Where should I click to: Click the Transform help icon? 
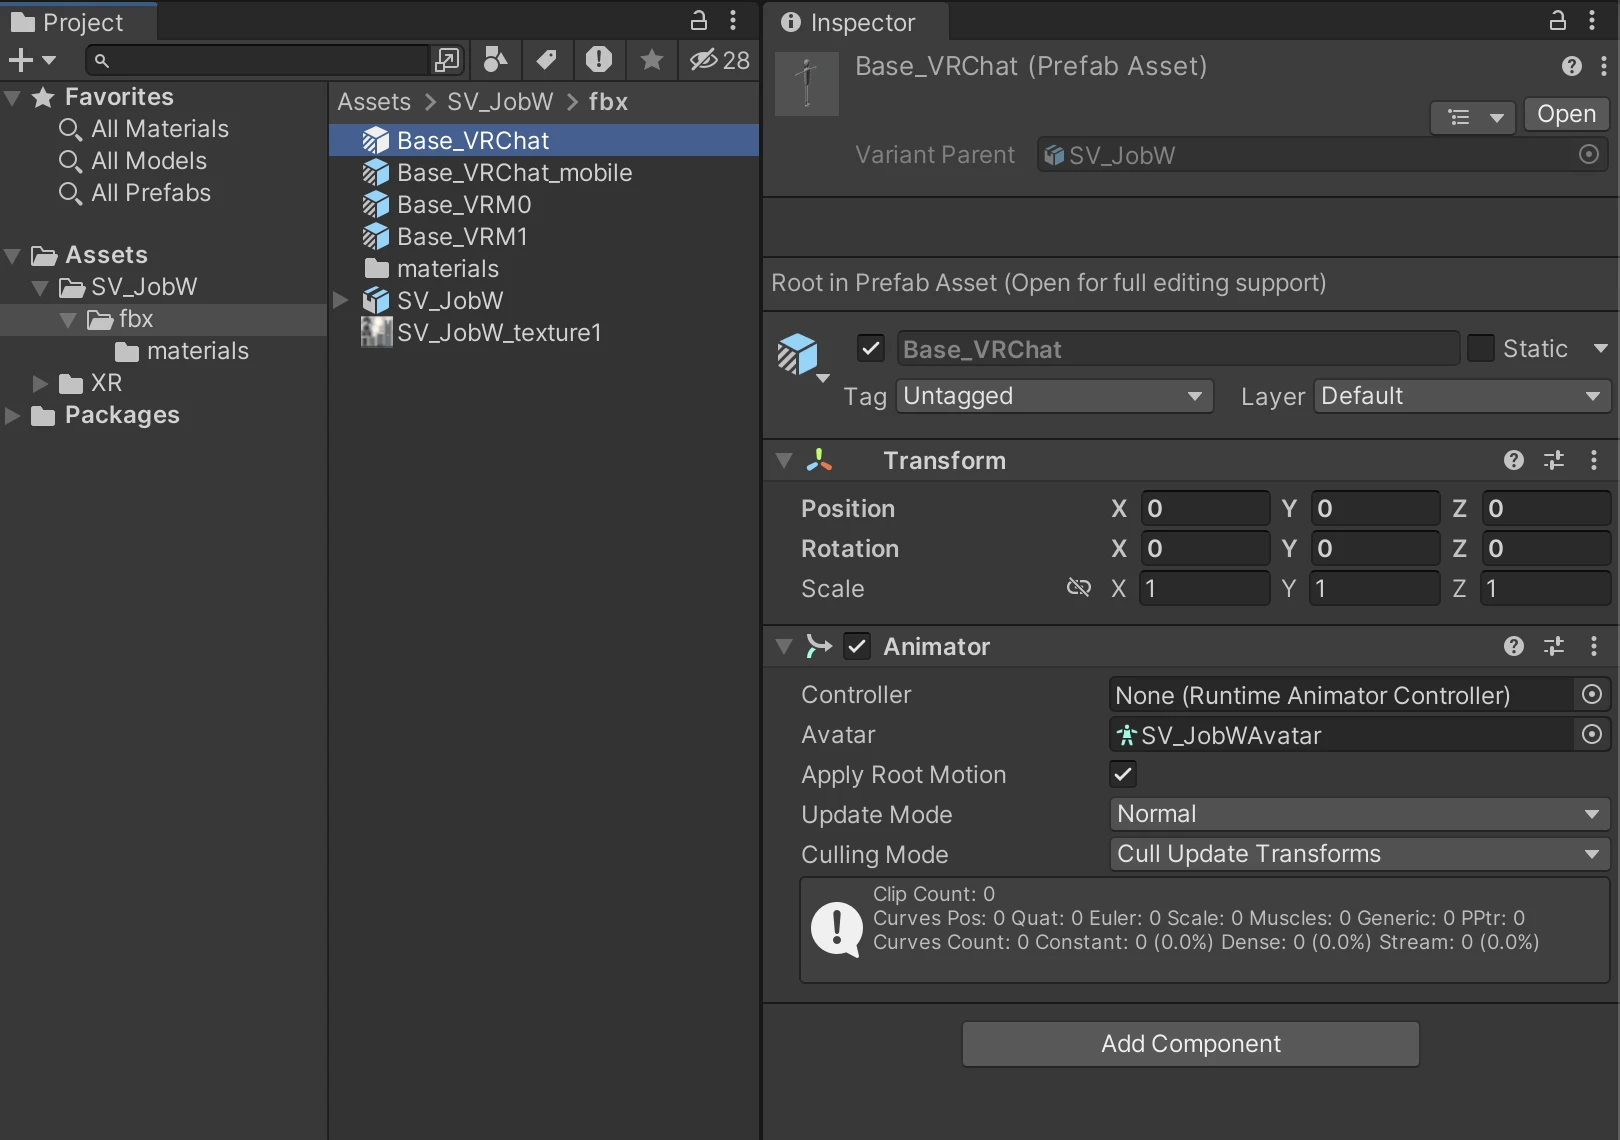(1514, 460)
